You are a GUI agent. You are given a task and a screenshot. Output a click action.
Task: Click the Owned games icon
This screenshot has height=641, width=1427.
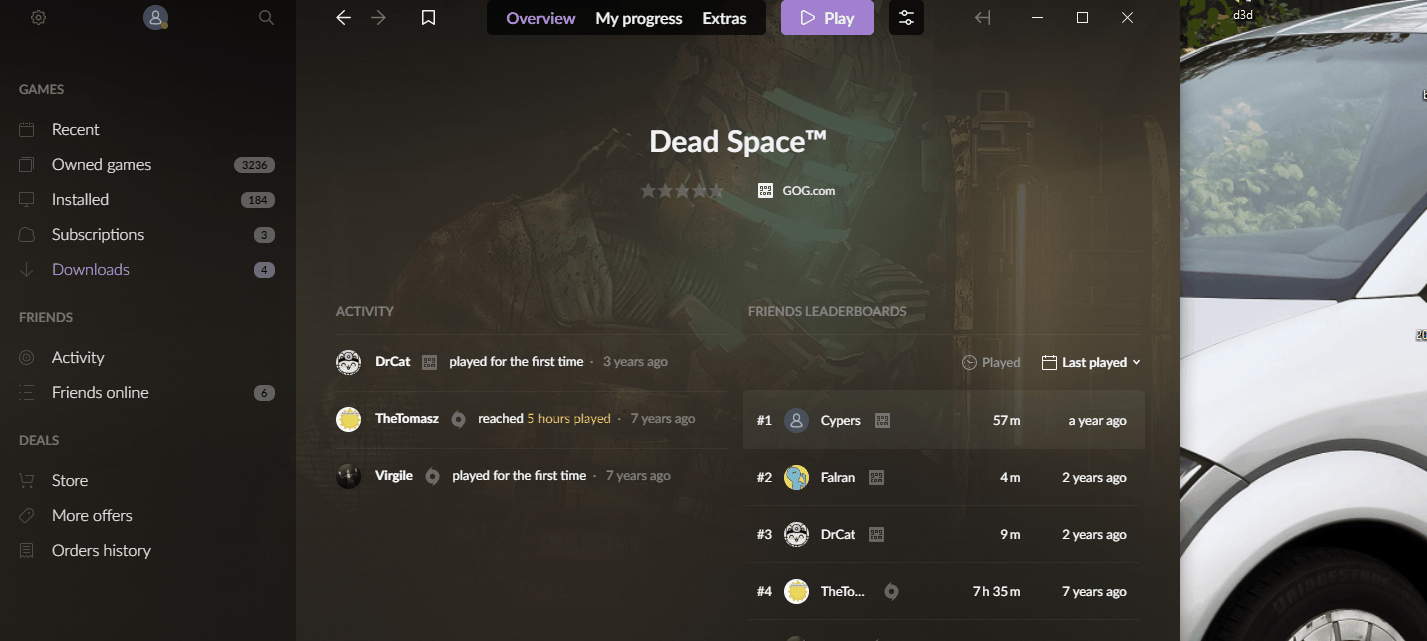pos(27,164)
